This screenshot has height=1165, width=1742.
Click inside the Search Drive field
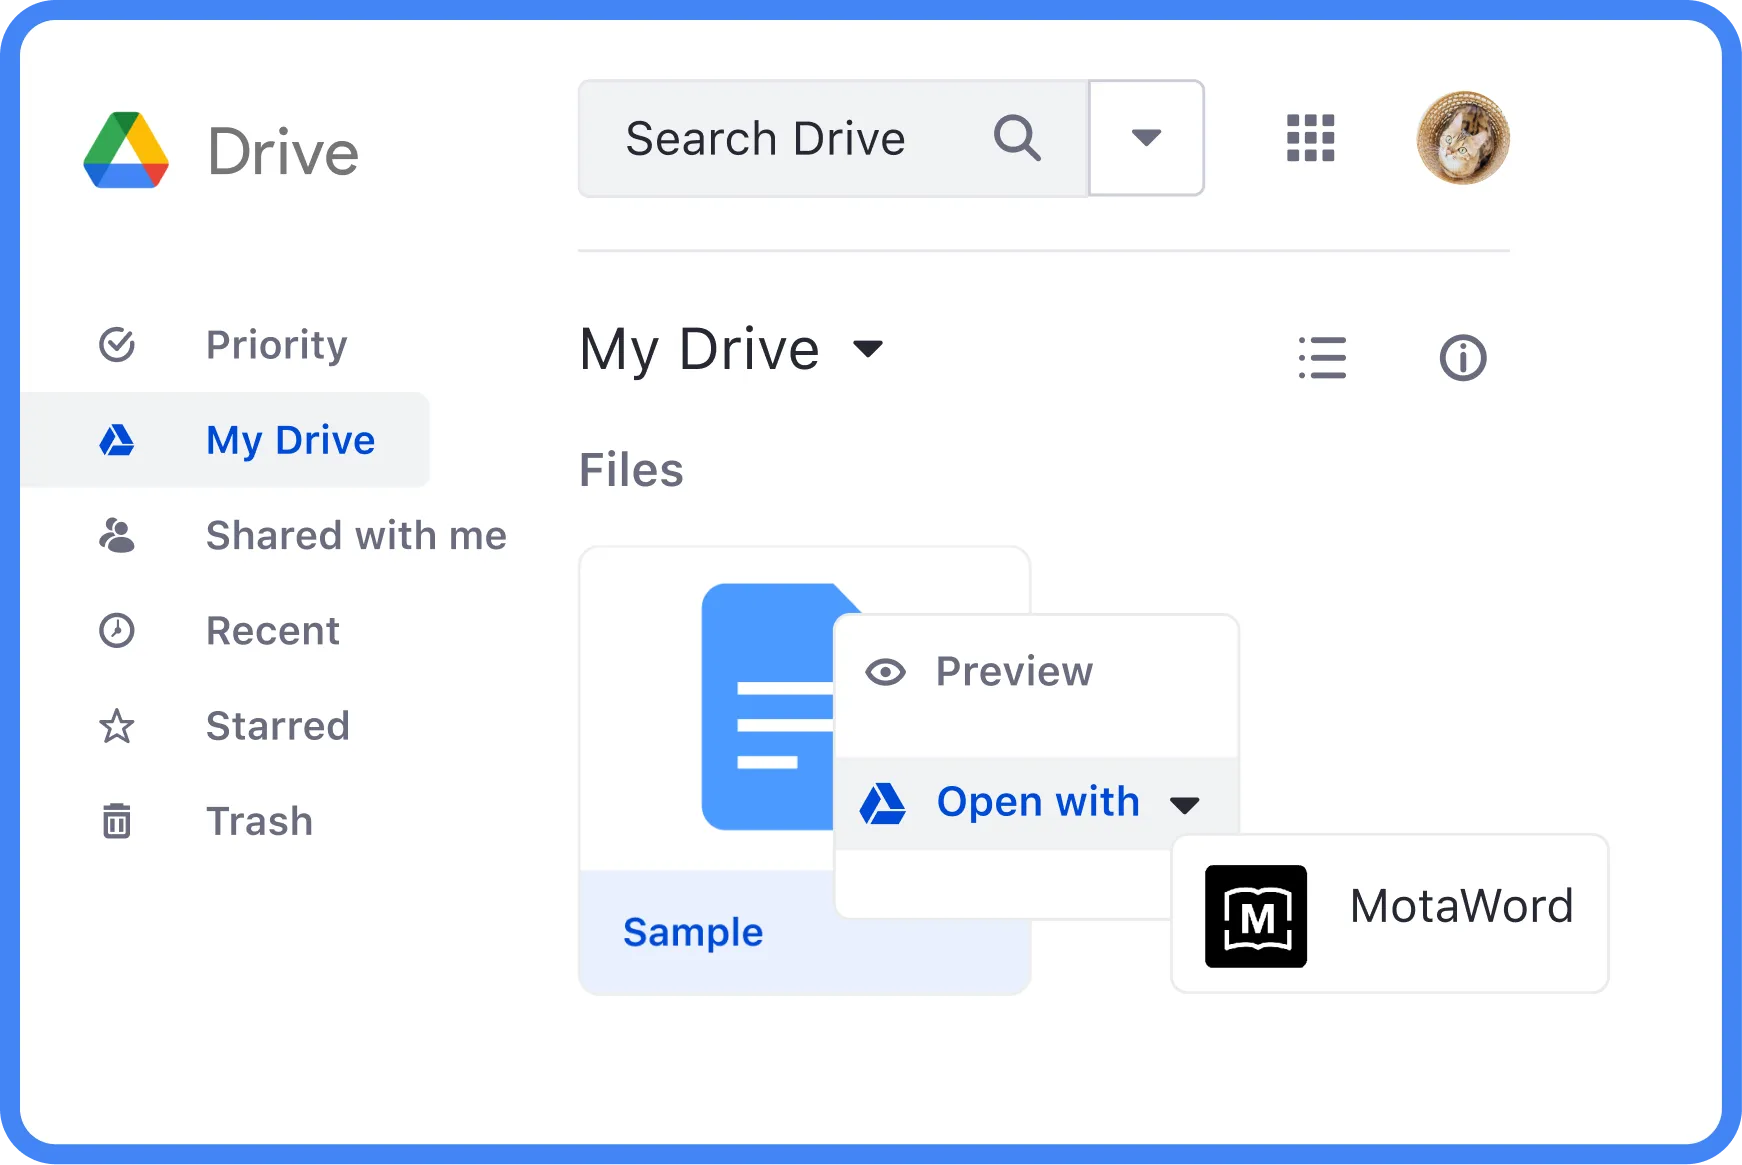point(766,138)
